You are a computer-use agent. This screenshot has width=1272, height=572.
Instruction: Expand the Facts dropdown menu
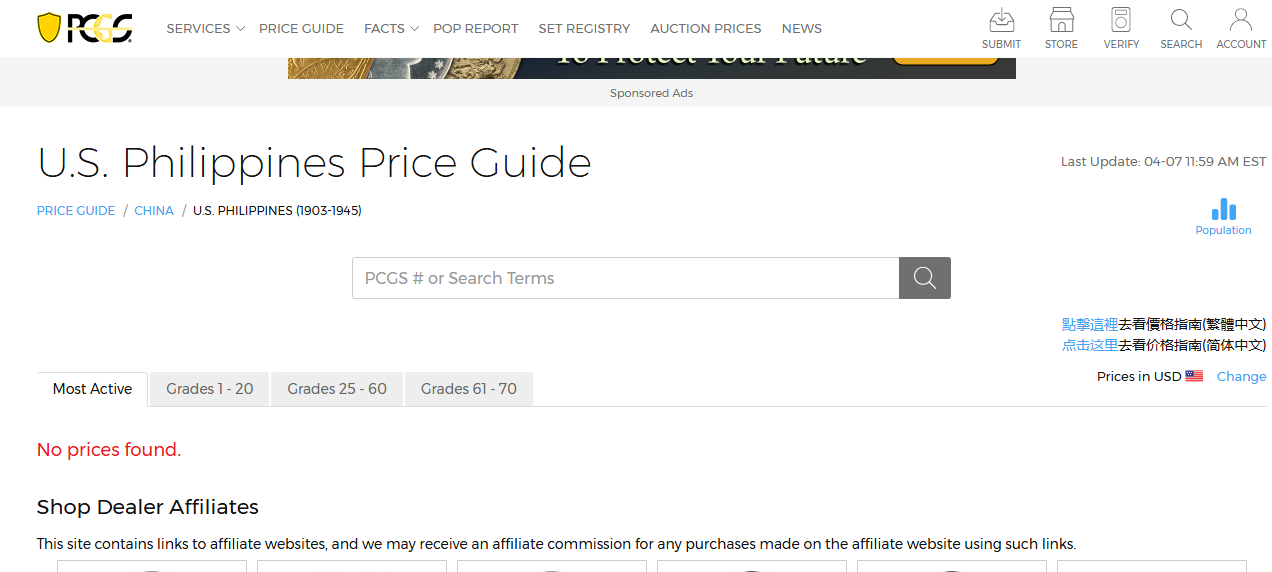coord(391,28)
